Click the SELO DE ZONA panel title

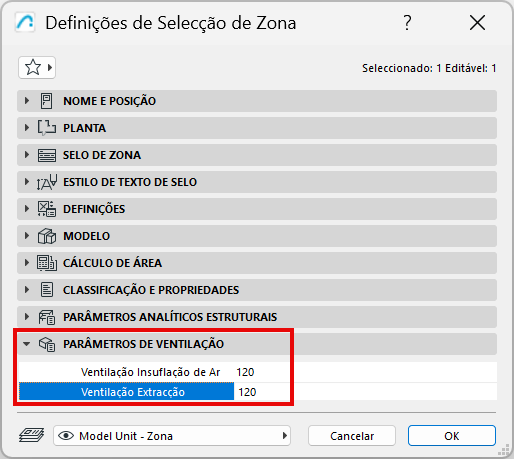[102, 155]
